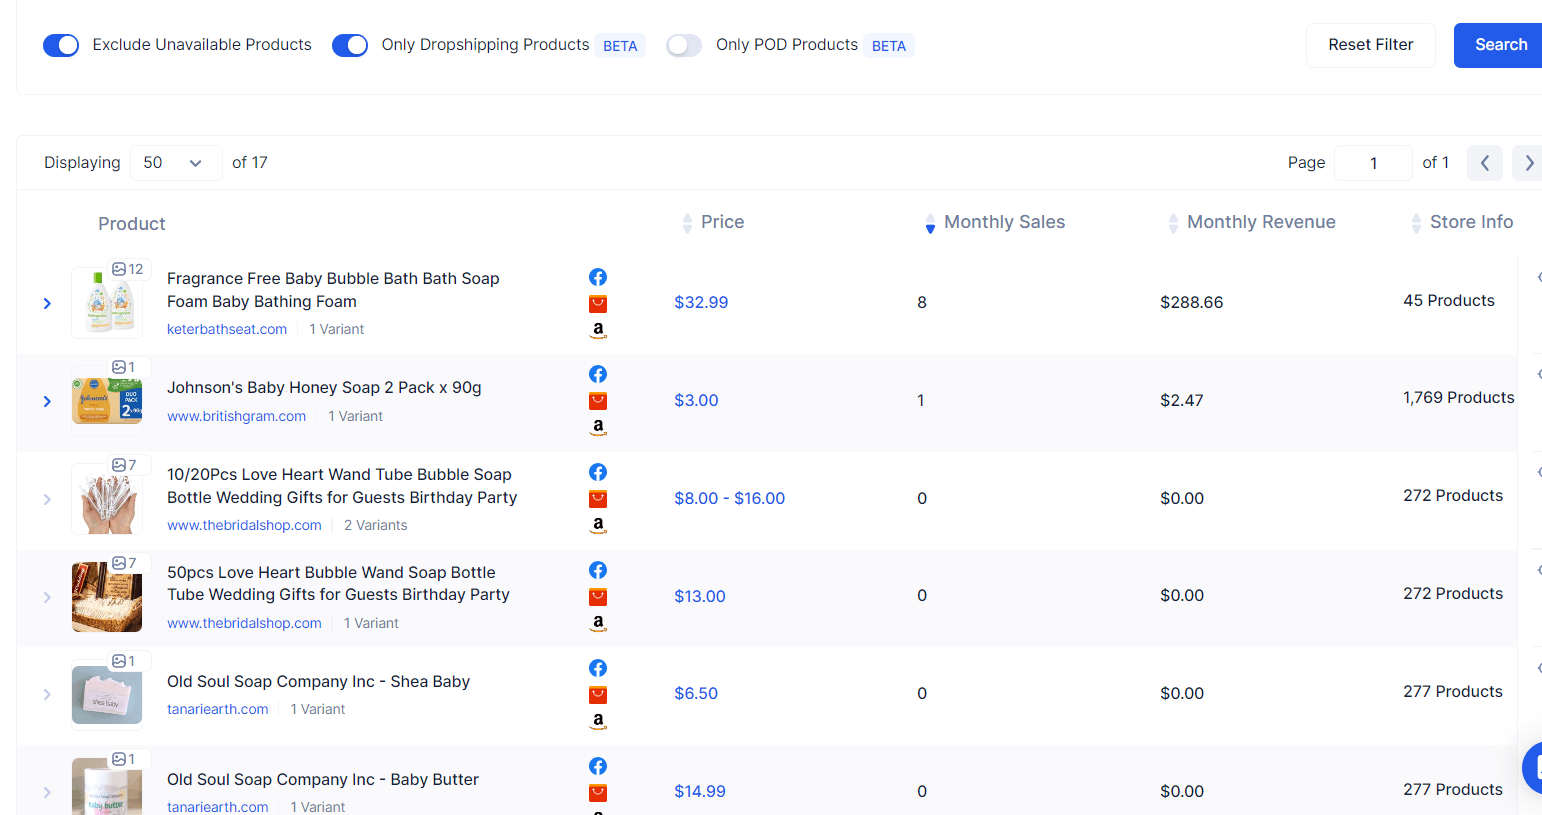Open the results-per-page dropdown showing 50
1542x815 pixels.
tap(176, 162)
